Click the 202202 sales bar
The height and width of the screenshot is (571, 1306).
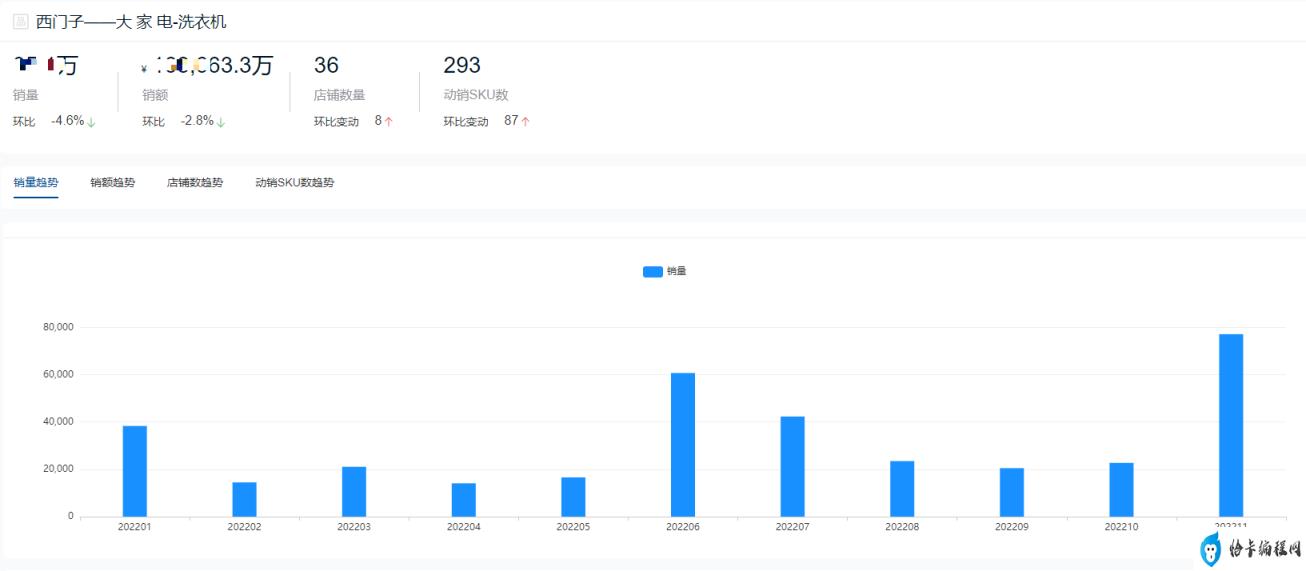pyautogui.click(x=245, y=500)
